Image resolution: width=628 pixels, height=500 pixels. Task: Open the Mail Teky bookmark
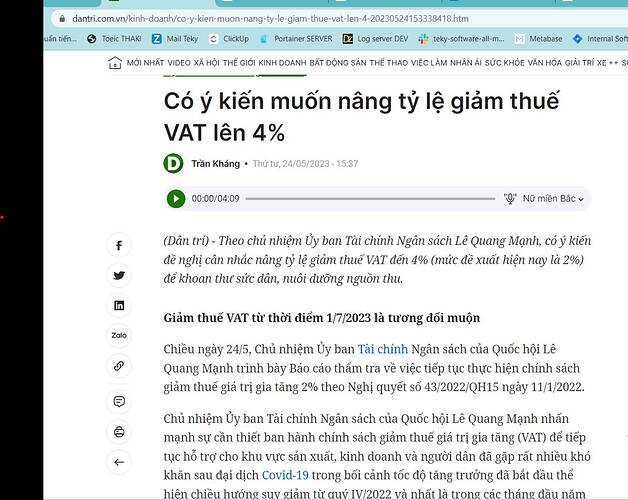pyautogui.click(x=175, y=39)
